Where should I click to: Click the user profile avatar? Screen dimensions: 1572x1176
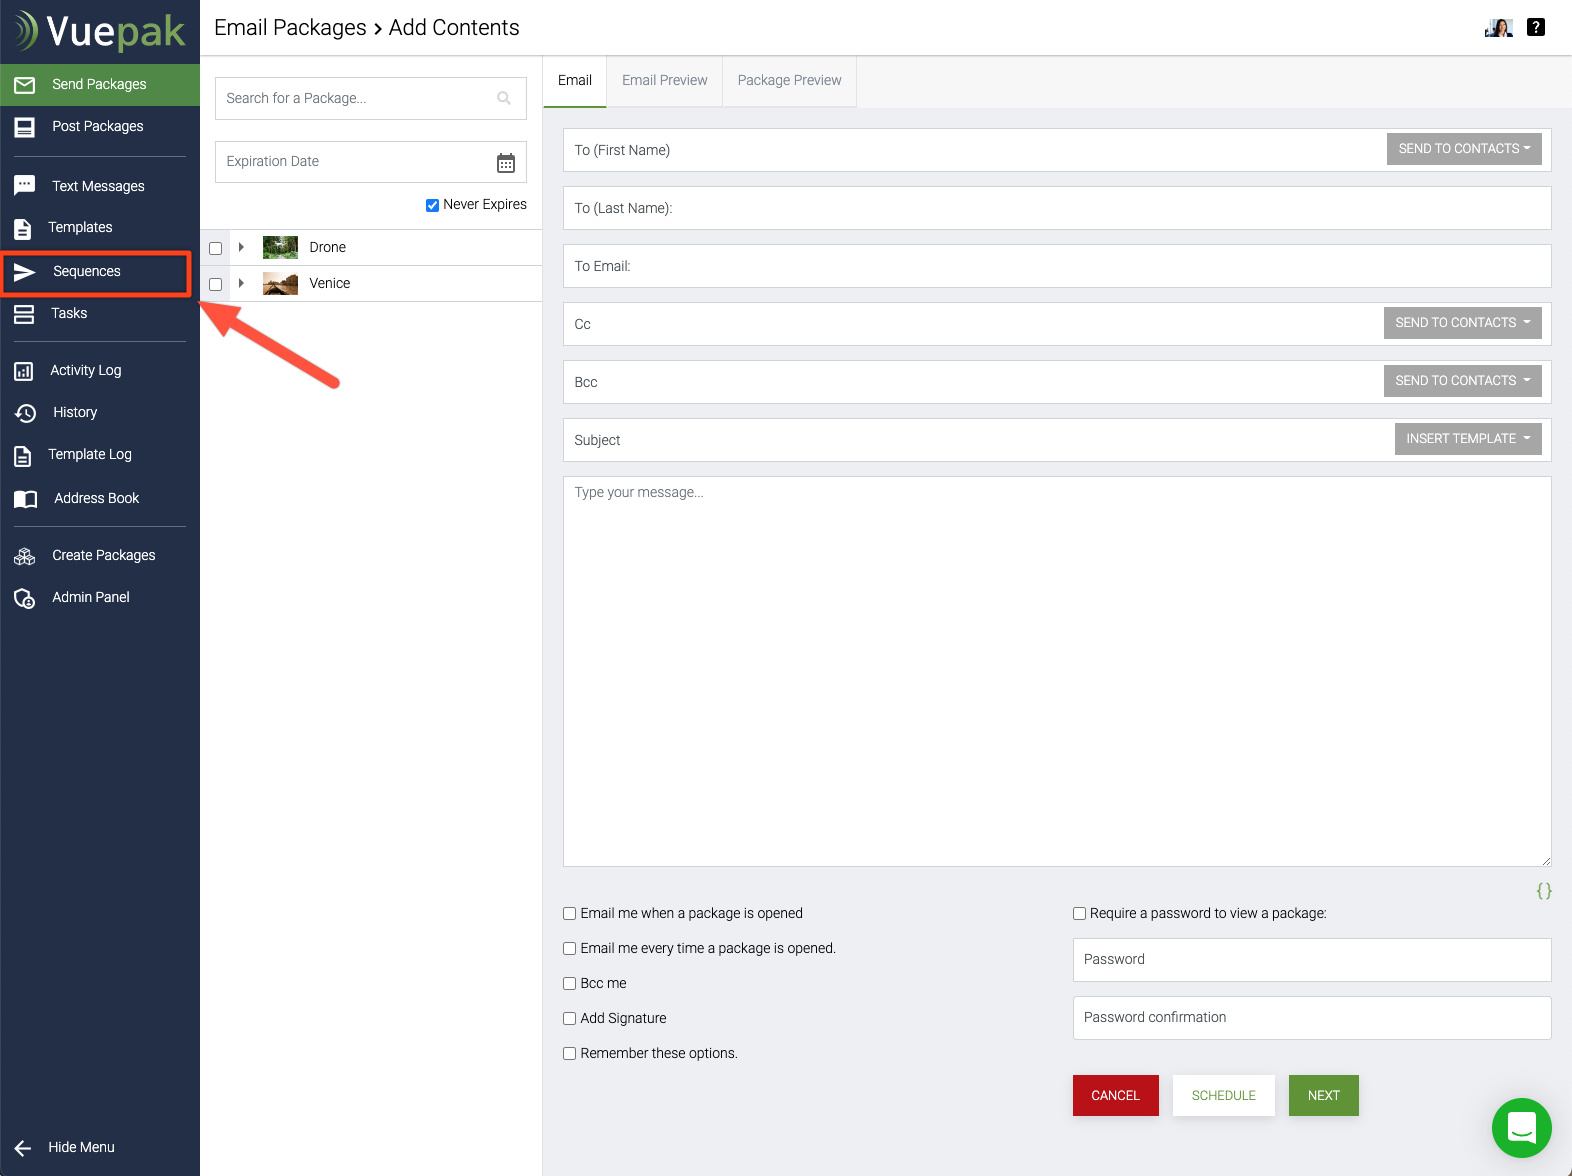point(1498,28)
